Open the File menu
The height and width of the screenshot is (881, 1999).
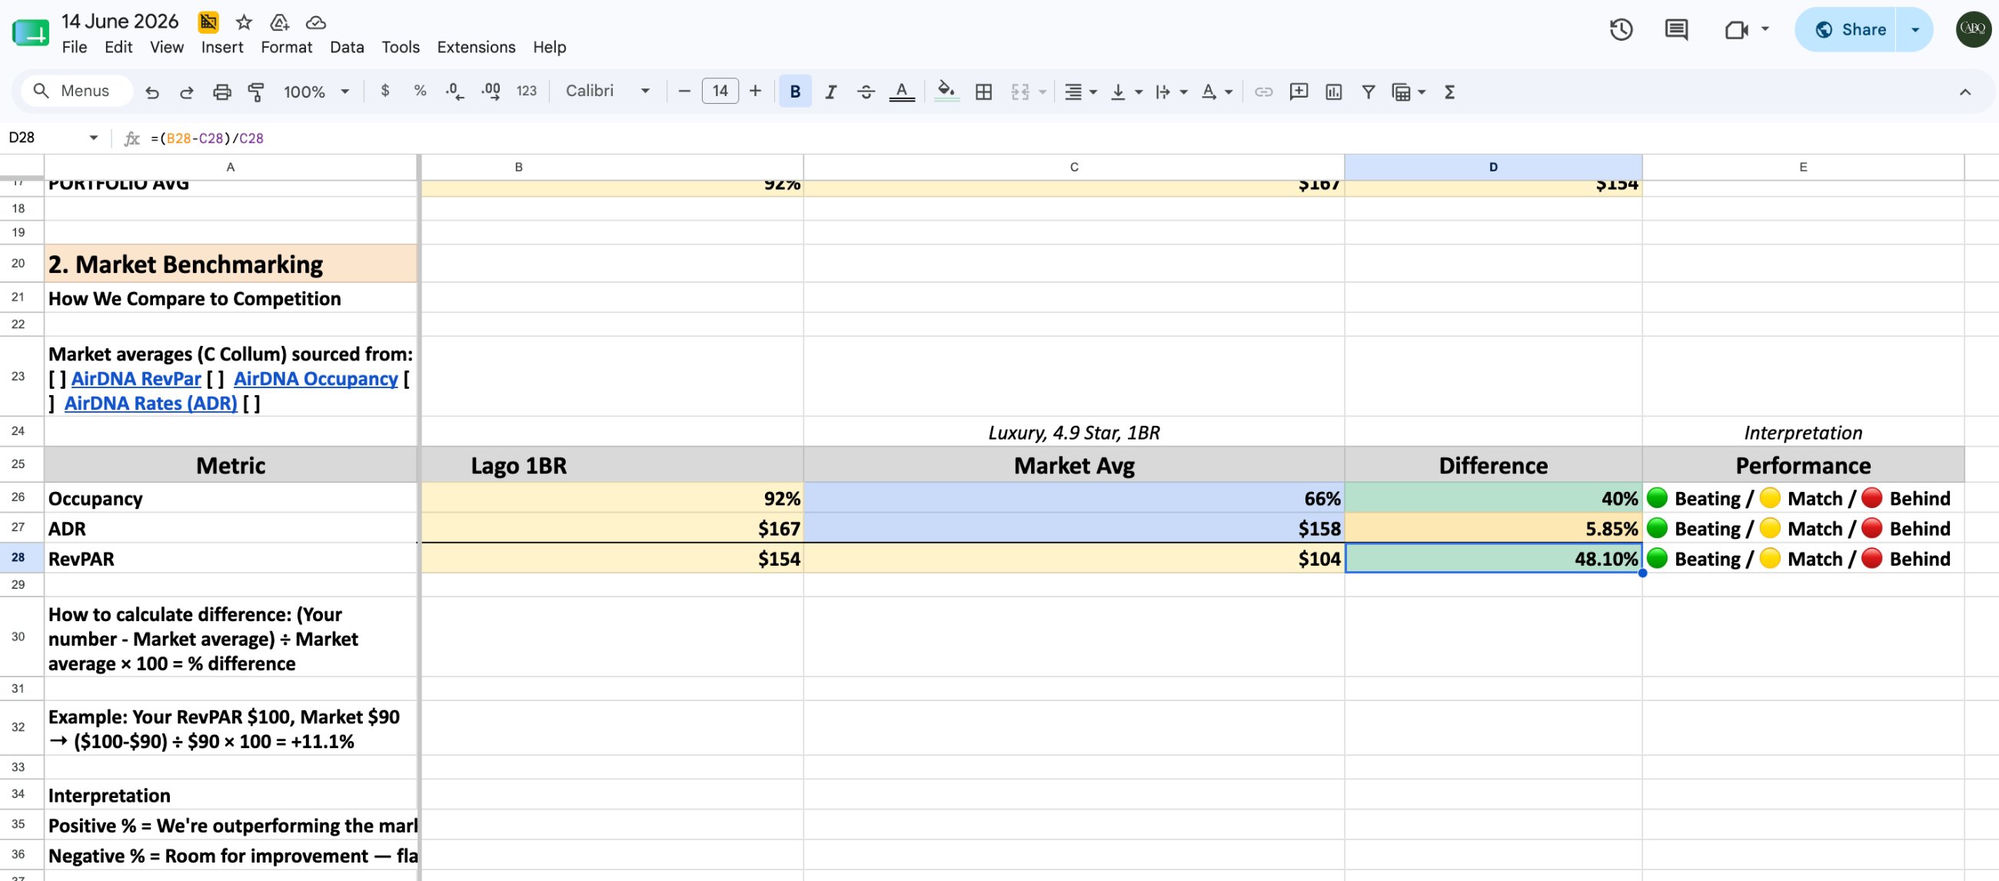pos(74,47)
